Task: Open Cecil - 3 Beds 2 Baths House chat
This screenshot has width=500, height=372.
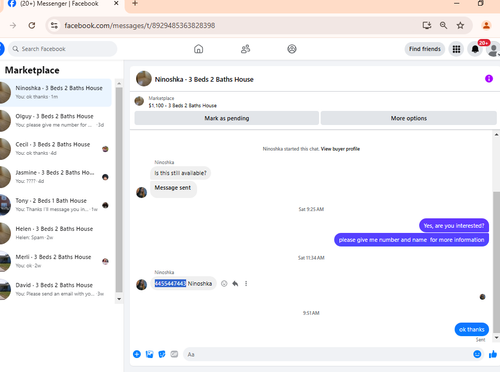Action: pyautogui.click(x=56, y=149)
